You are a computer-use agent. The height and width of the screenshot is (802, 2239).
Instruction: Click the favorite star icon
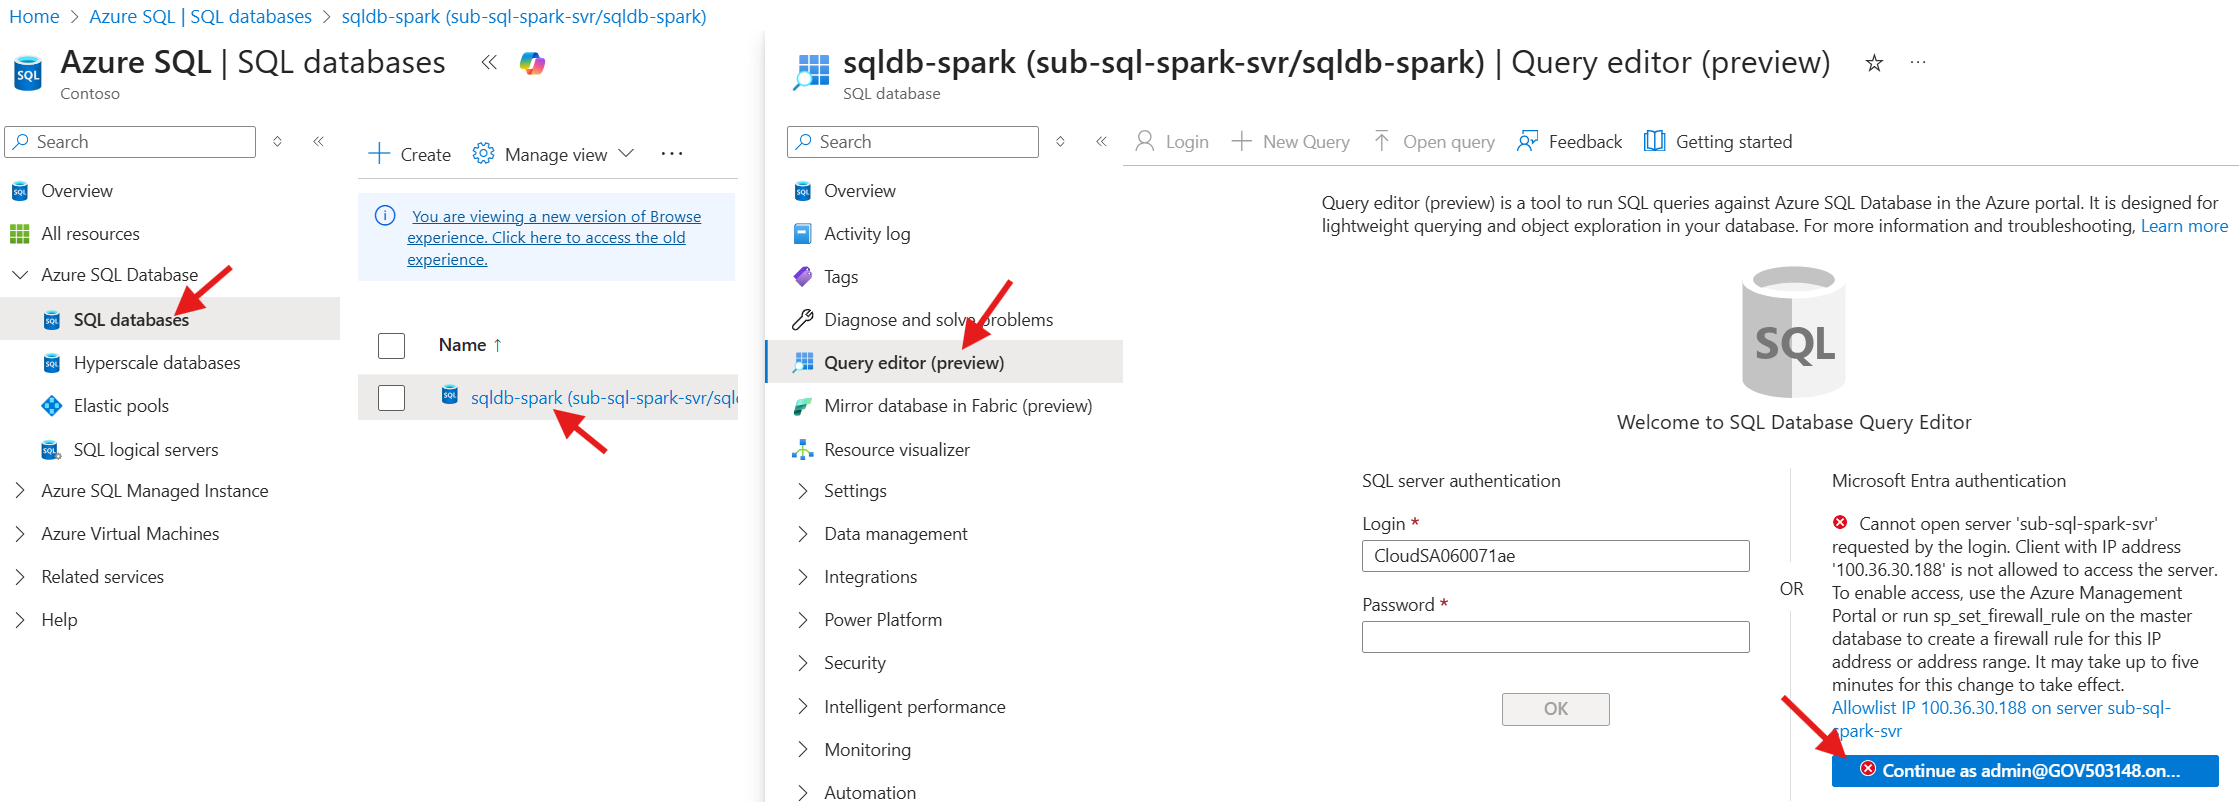click(1874, 63)
